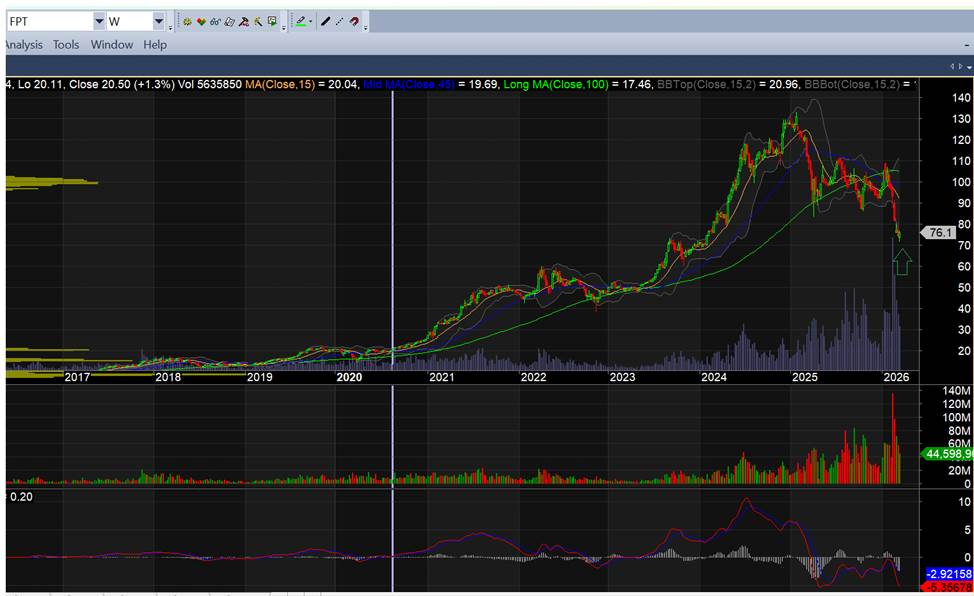
Task: Click the 2017 label on time axis
Action: [77, 377]
